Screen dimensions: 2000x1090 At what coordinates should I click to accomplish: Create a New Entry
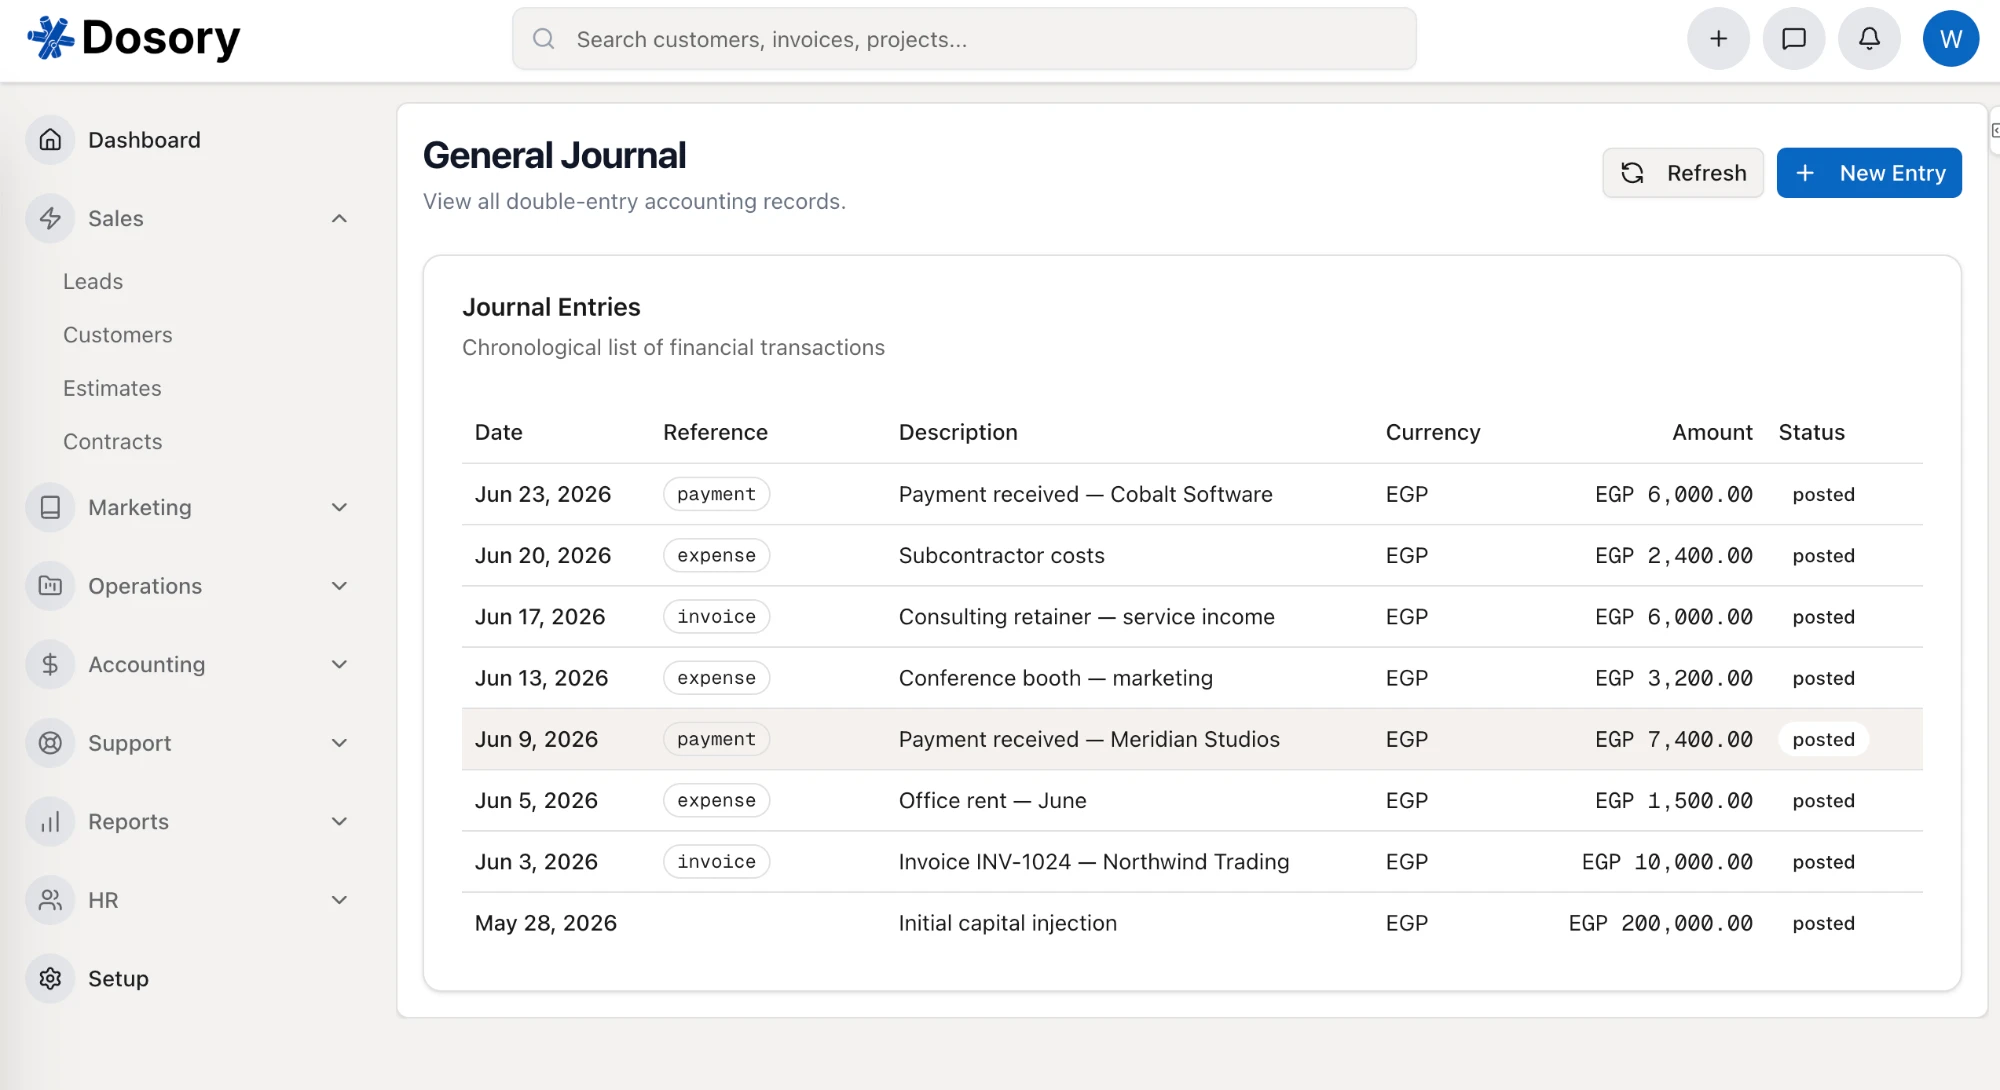point(1869,173)
